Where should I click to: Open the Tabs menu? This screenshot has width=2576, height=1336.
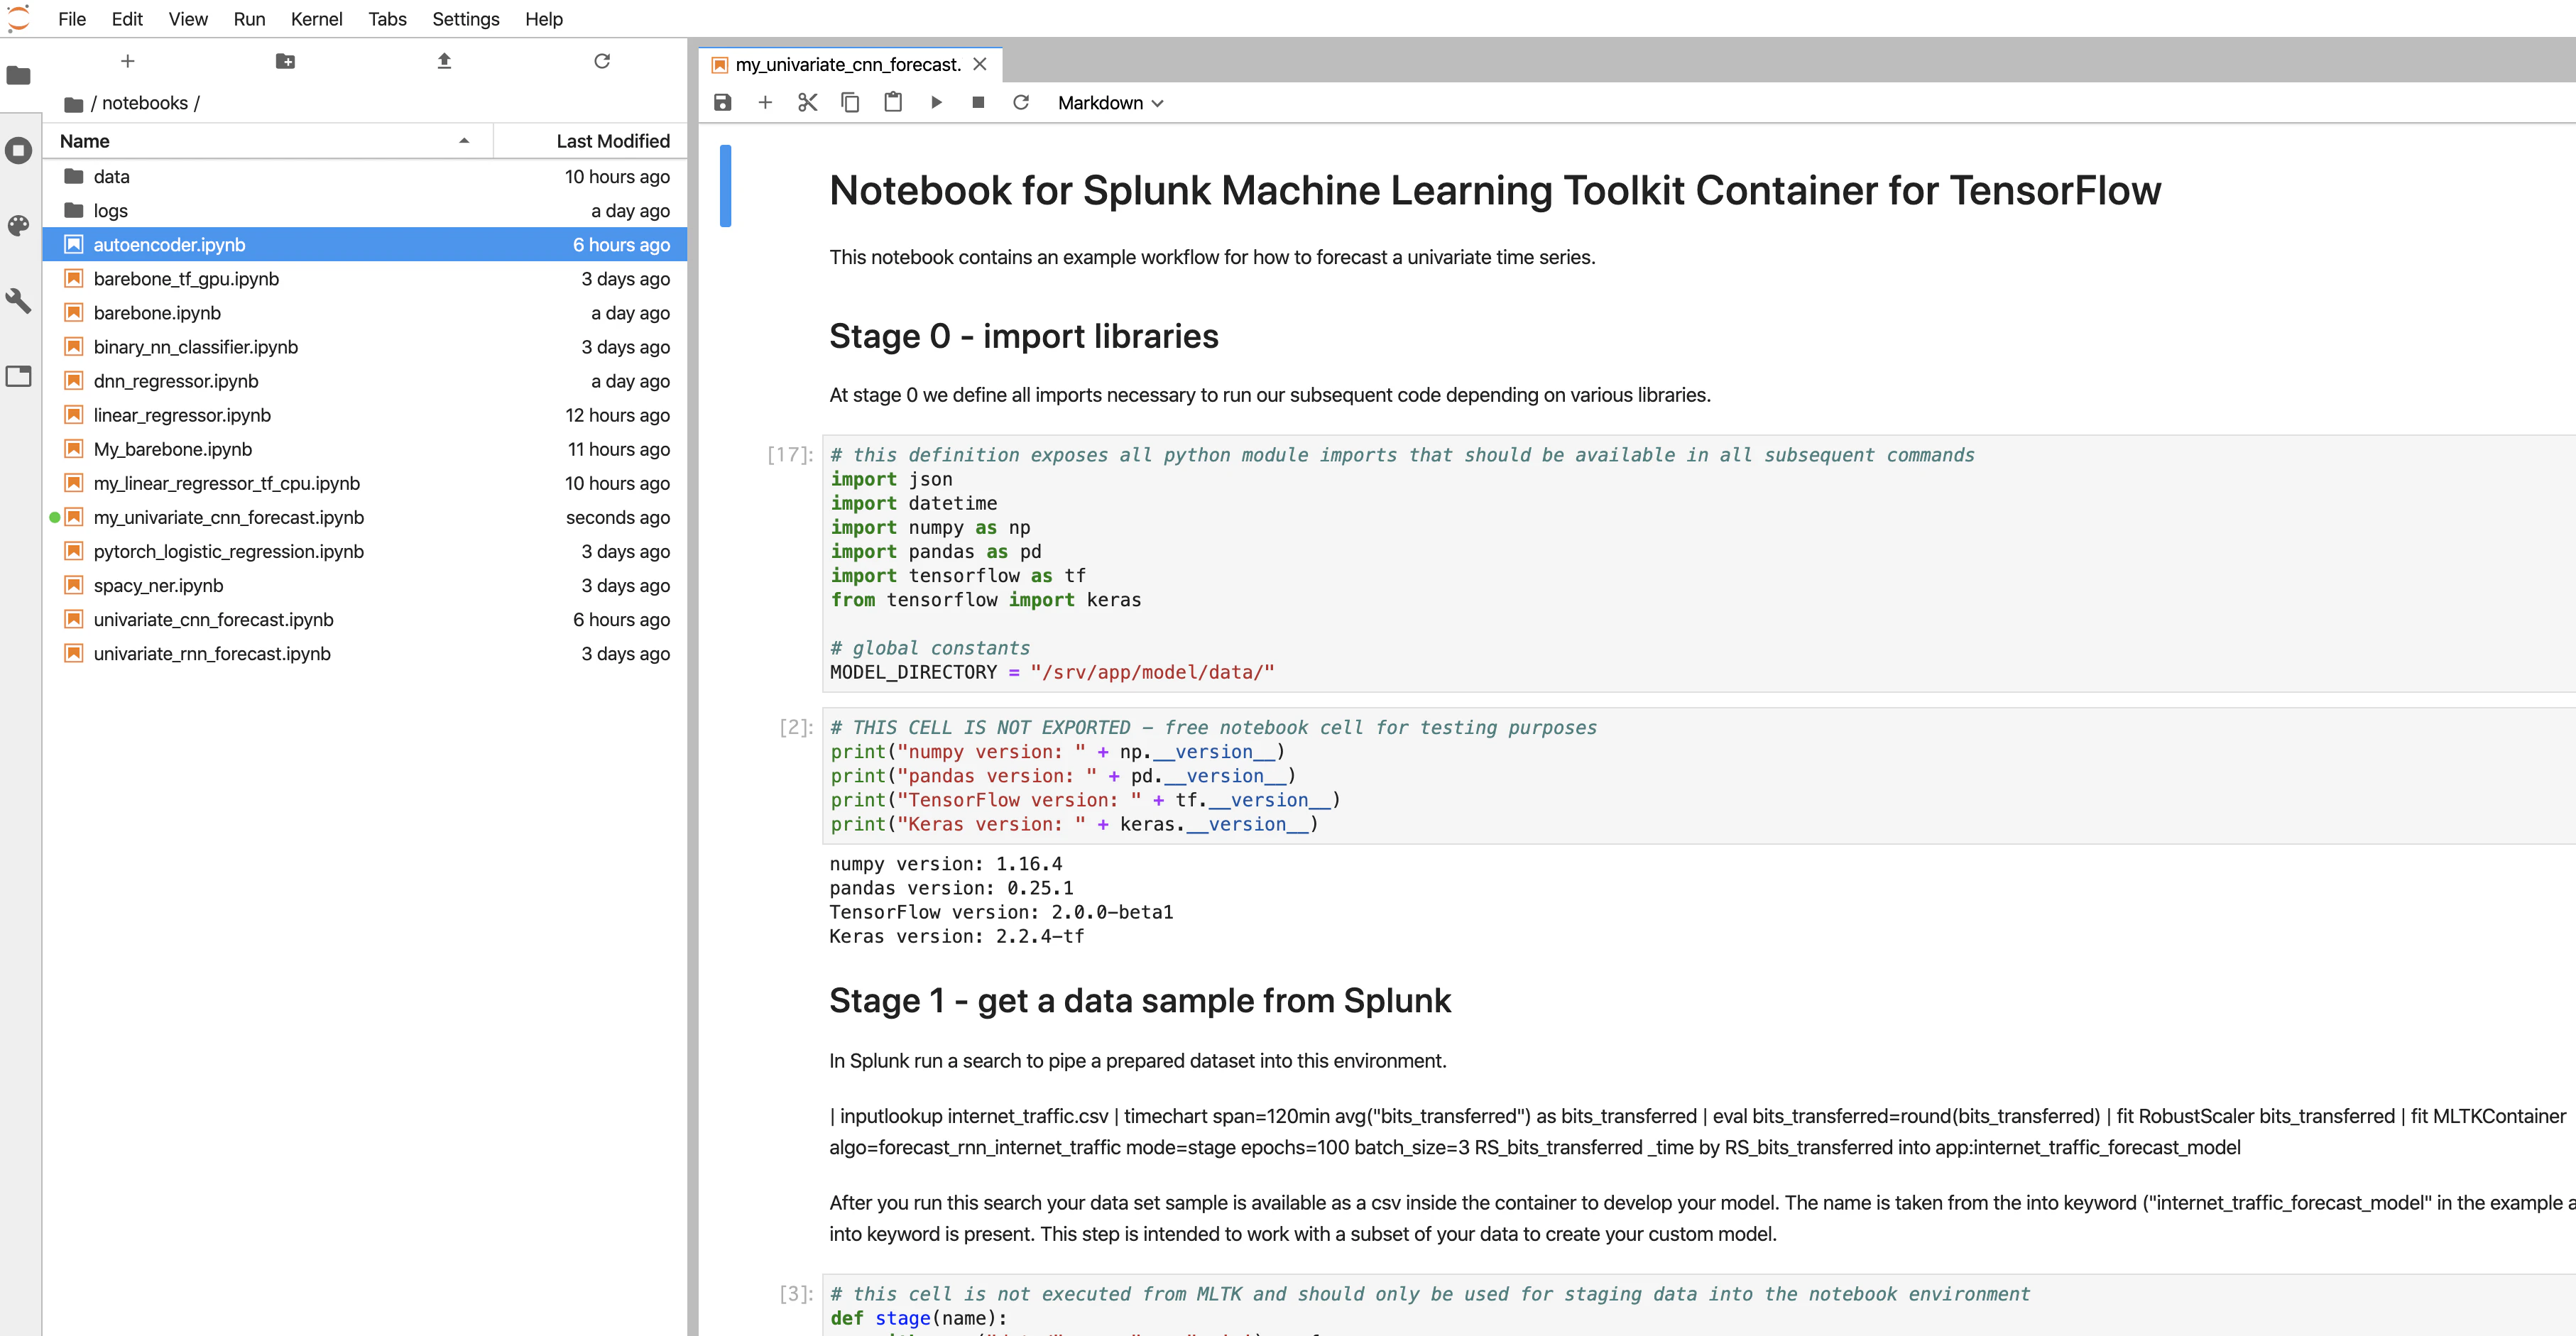click(x=387, y=19)
